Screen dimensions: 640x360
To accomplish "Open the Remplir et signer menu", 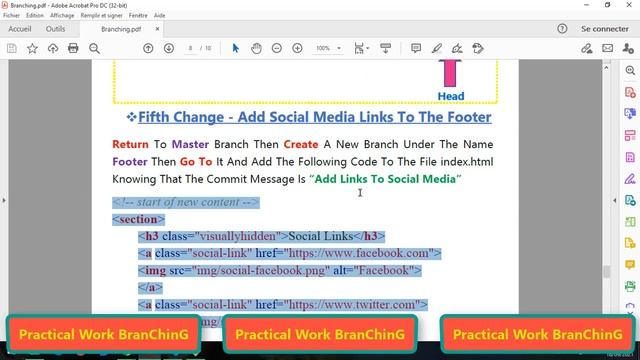I will [101, 15].
